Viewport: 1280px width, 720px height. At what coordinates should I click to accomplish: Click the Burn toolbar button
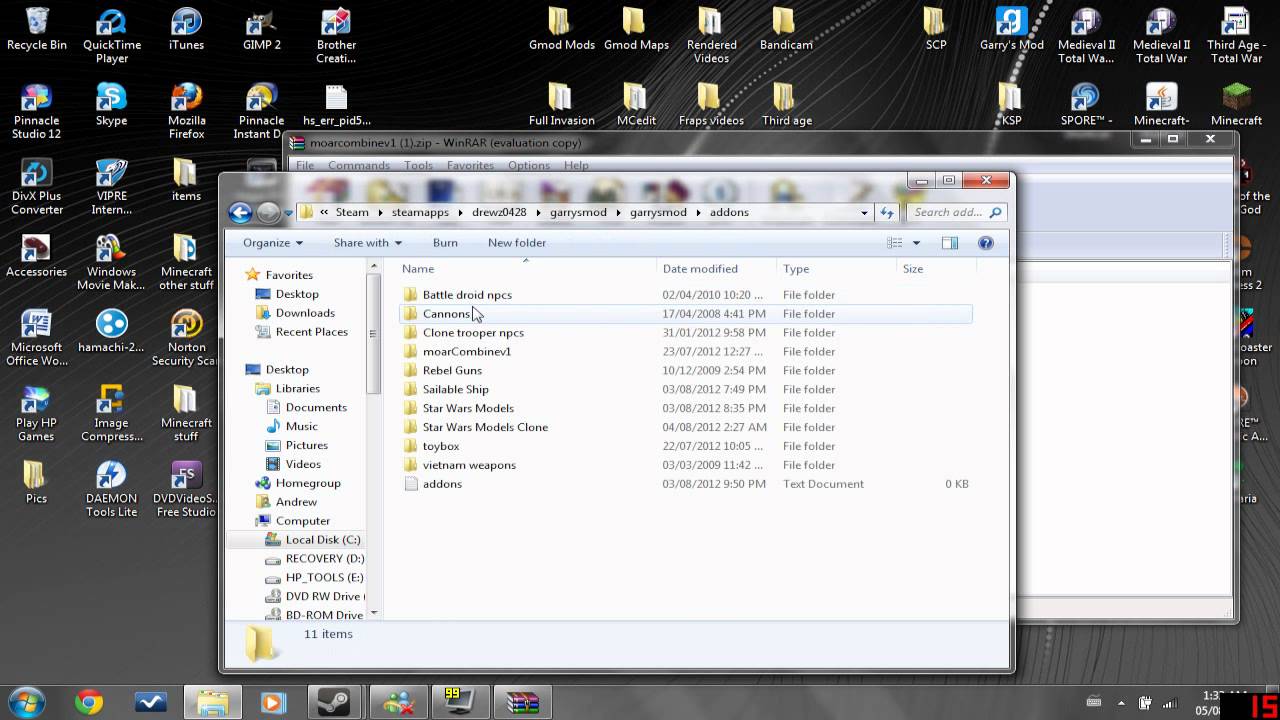point(445,243)
